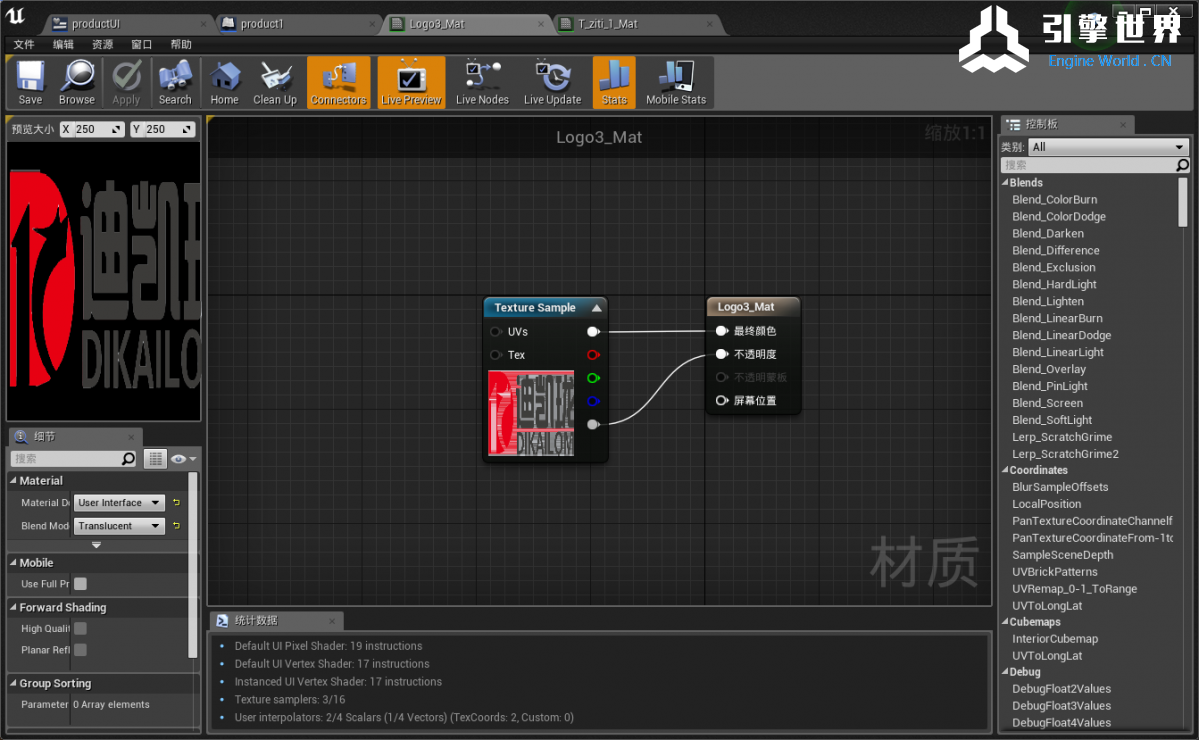Image resolution: width=1199 pixels, height=740 pixels.
Task: Collapse the Blends category
Action: [x=1006, y=183]
